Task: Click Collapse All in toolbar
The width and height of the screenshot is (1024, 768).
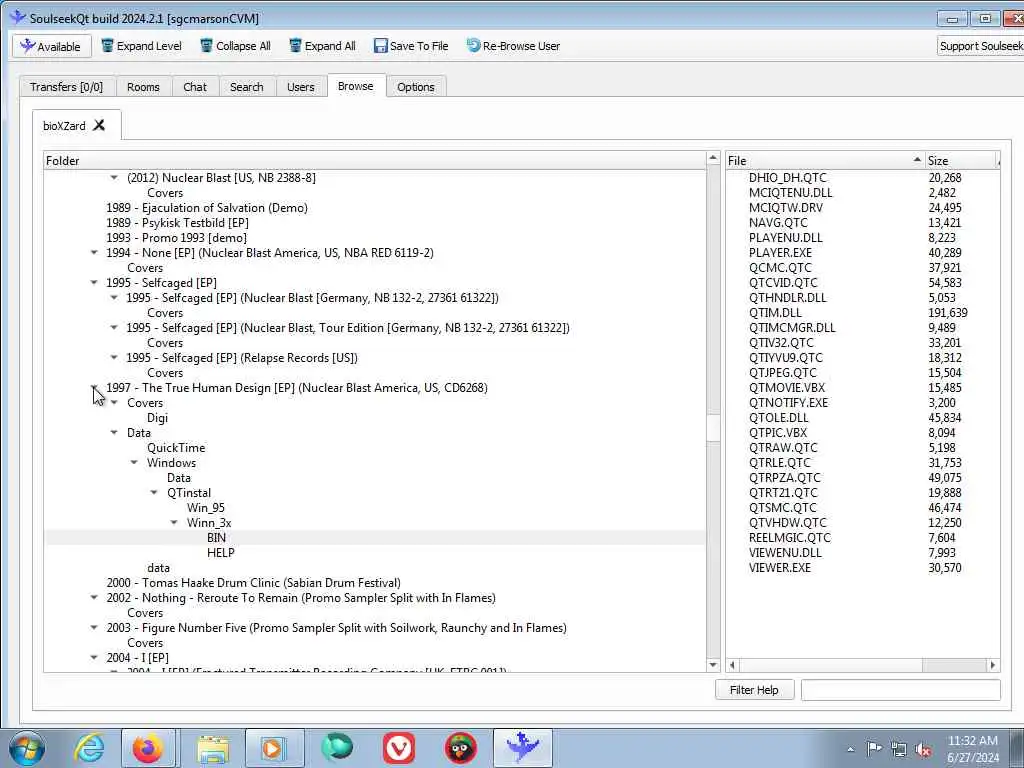Action: click(235, 46)
